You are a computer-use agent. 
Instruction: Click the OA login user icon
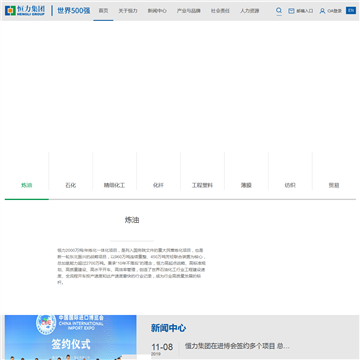[x=322, y=11]
